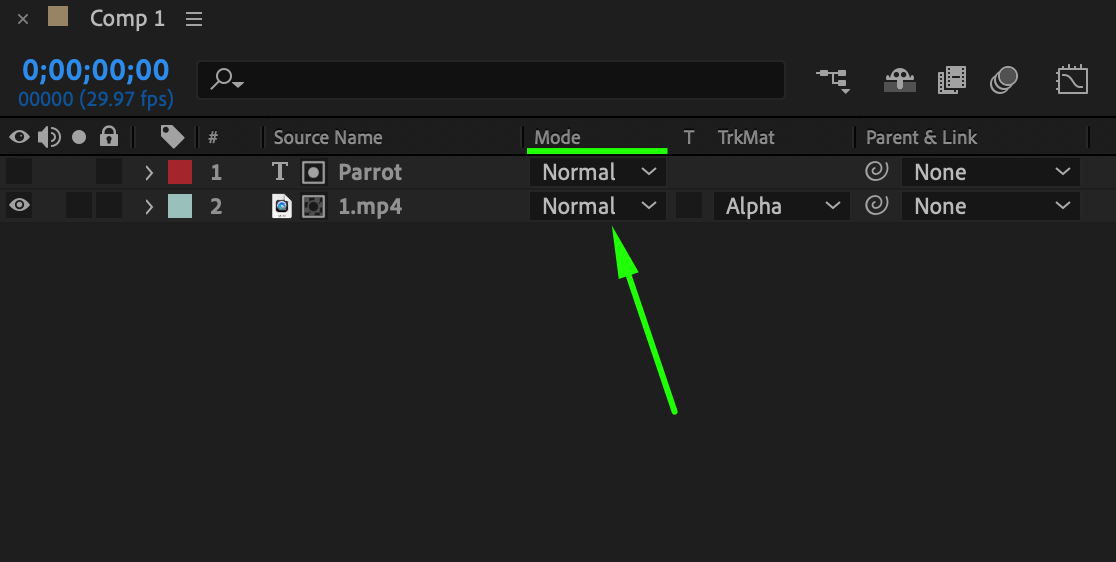Select the Comp 1 timeline tab
The height and width of the screenshot is (562, 1116).
(126, 18)
